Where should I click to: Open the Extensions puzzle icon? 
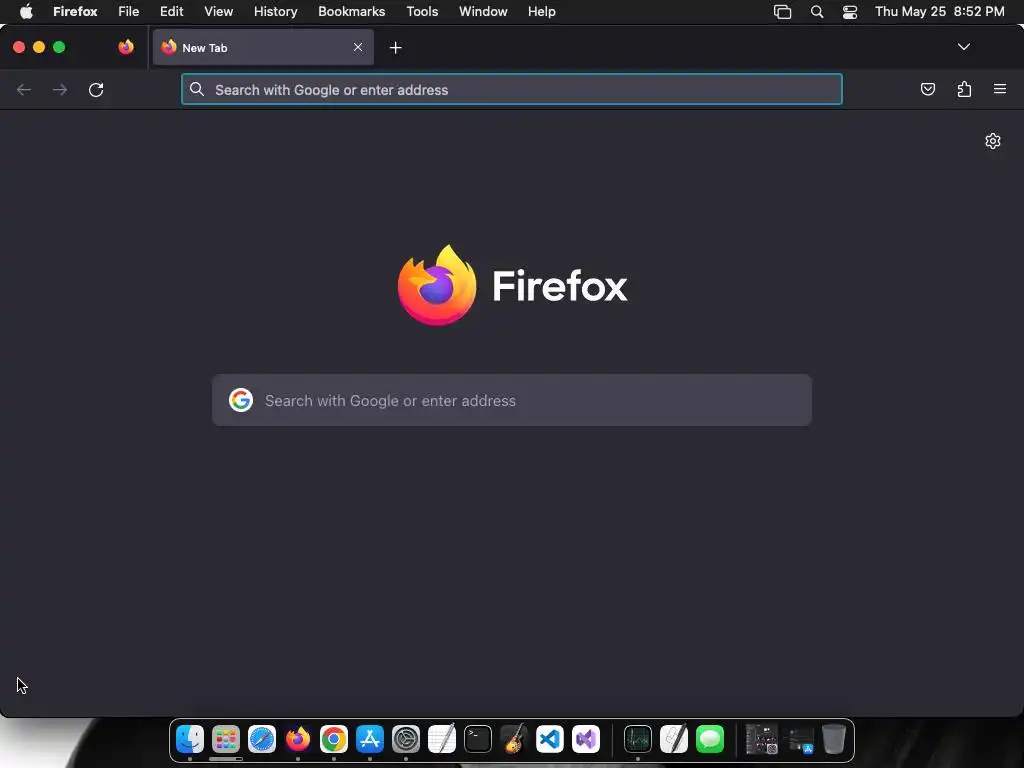tap(964, 89)
